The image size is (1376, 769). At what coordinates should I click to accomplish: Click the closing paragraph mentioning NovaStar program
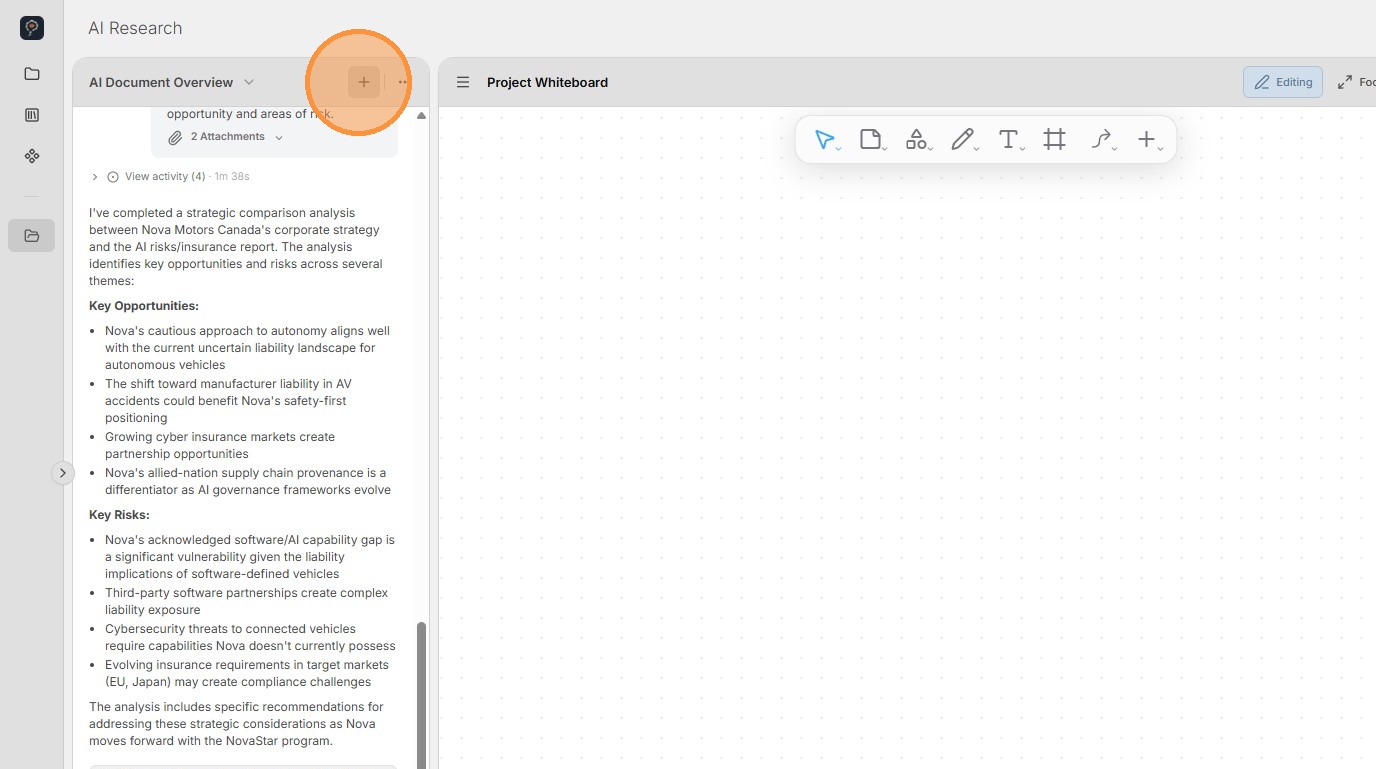(236, 724)
